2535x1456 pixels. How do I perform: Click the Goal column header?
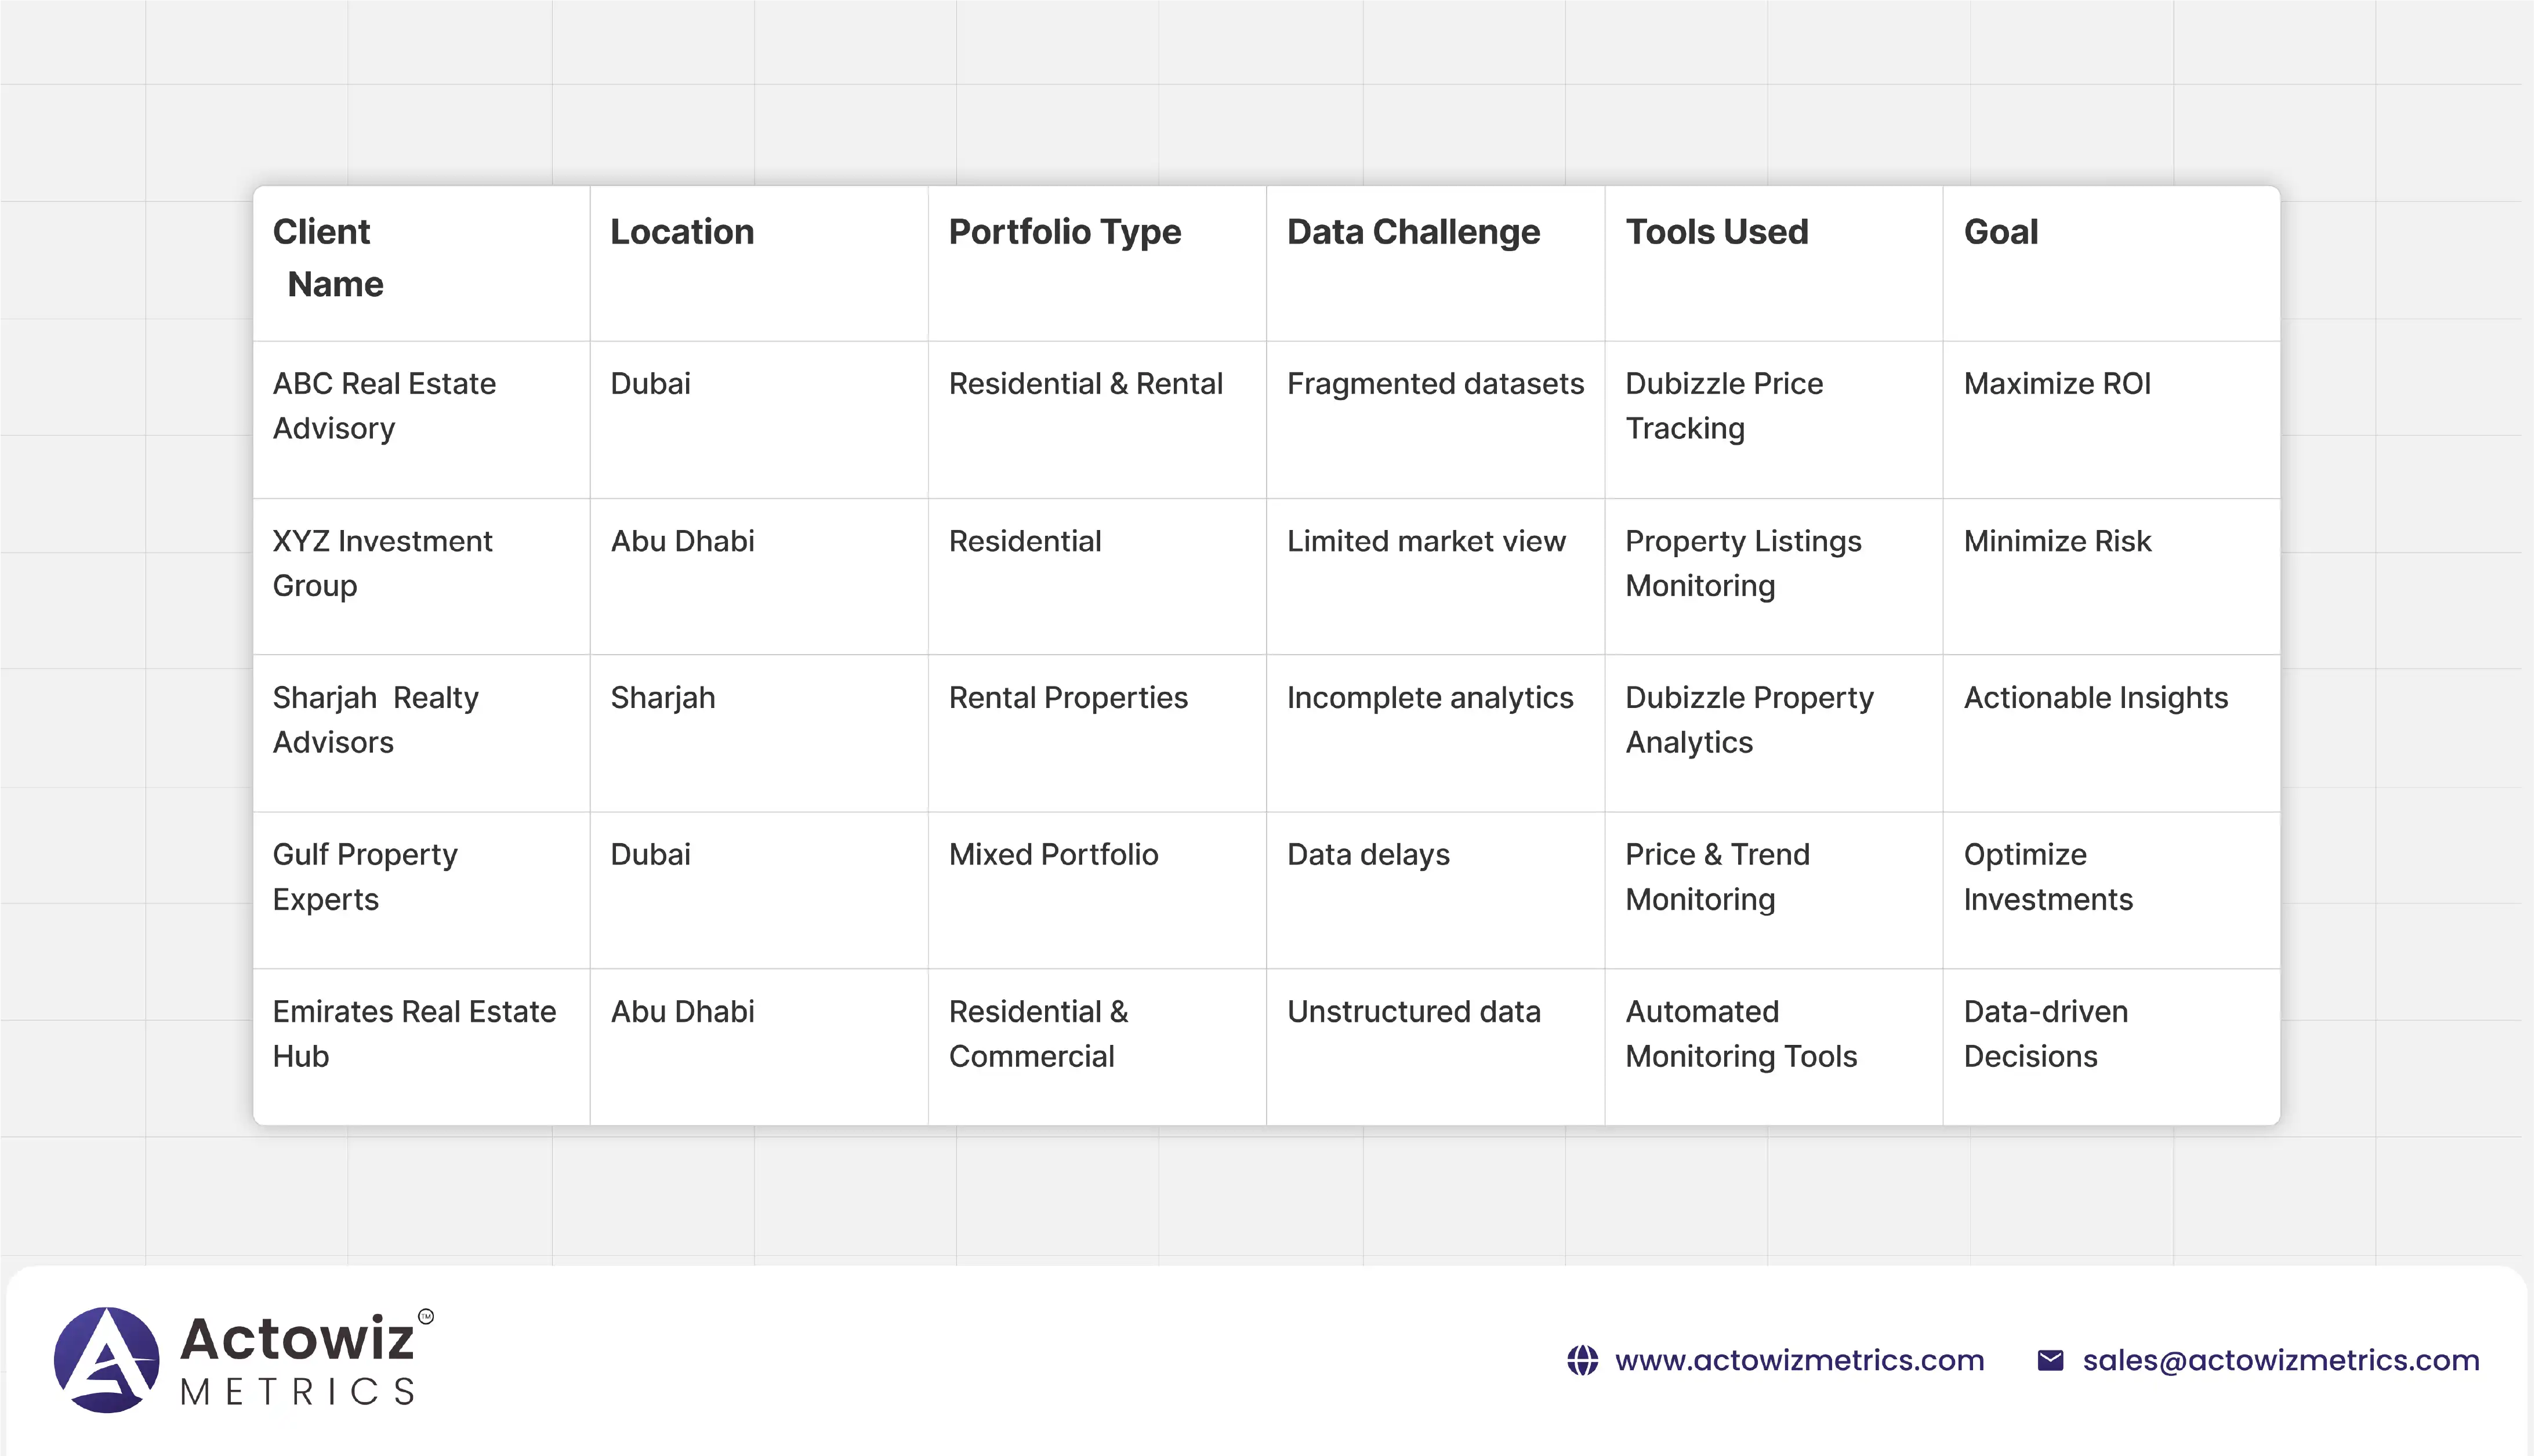point(2000,232)
